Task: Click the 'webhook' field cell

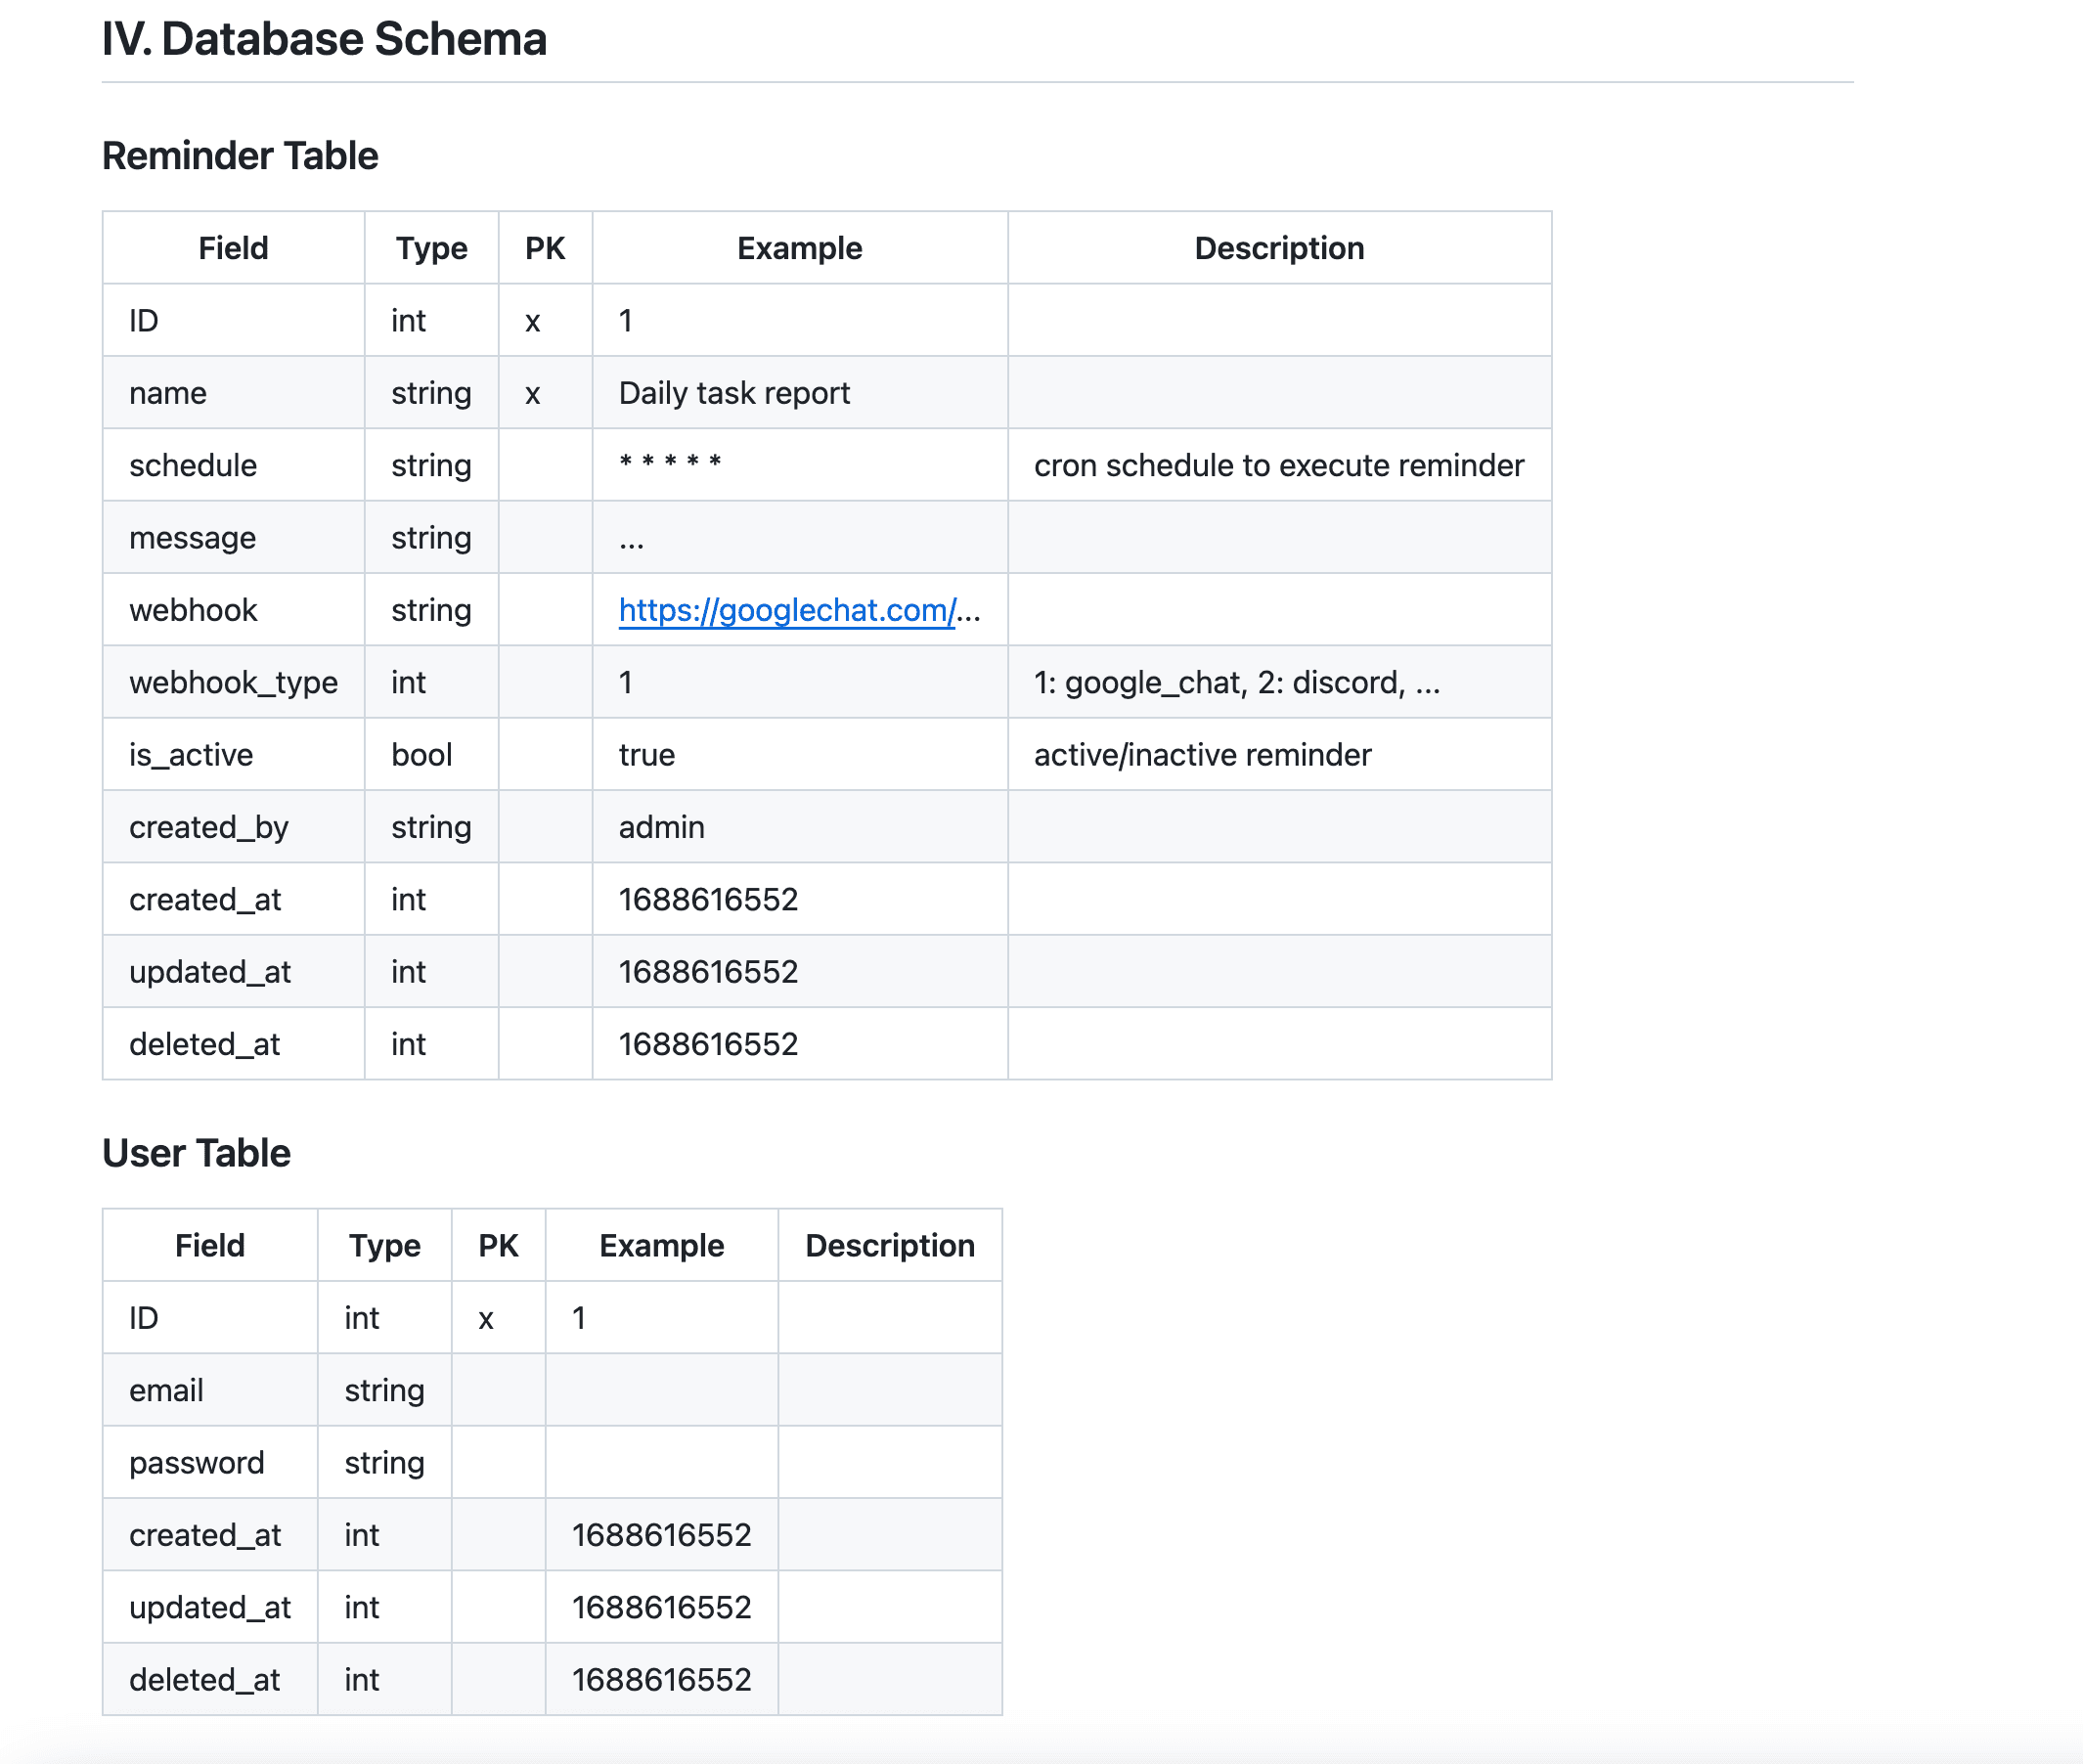Action: pyautogui.click(x=234, y=610)
